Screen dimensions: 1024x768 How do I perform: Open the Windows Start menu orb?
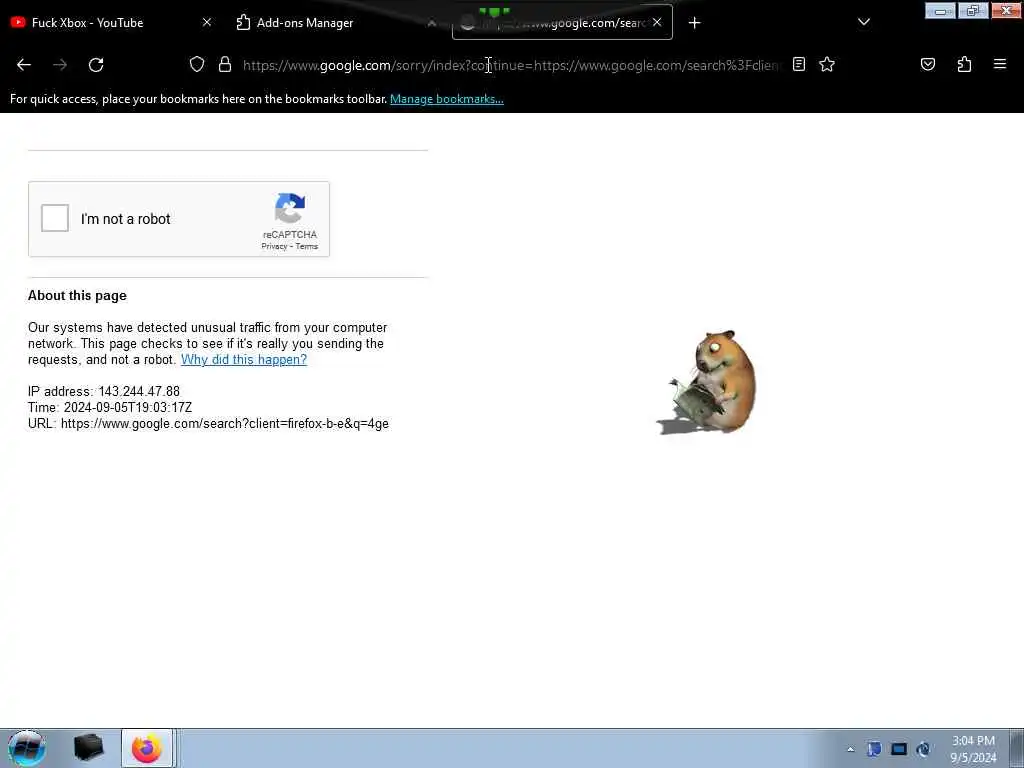pyautogui.click(x=26, y=748)
